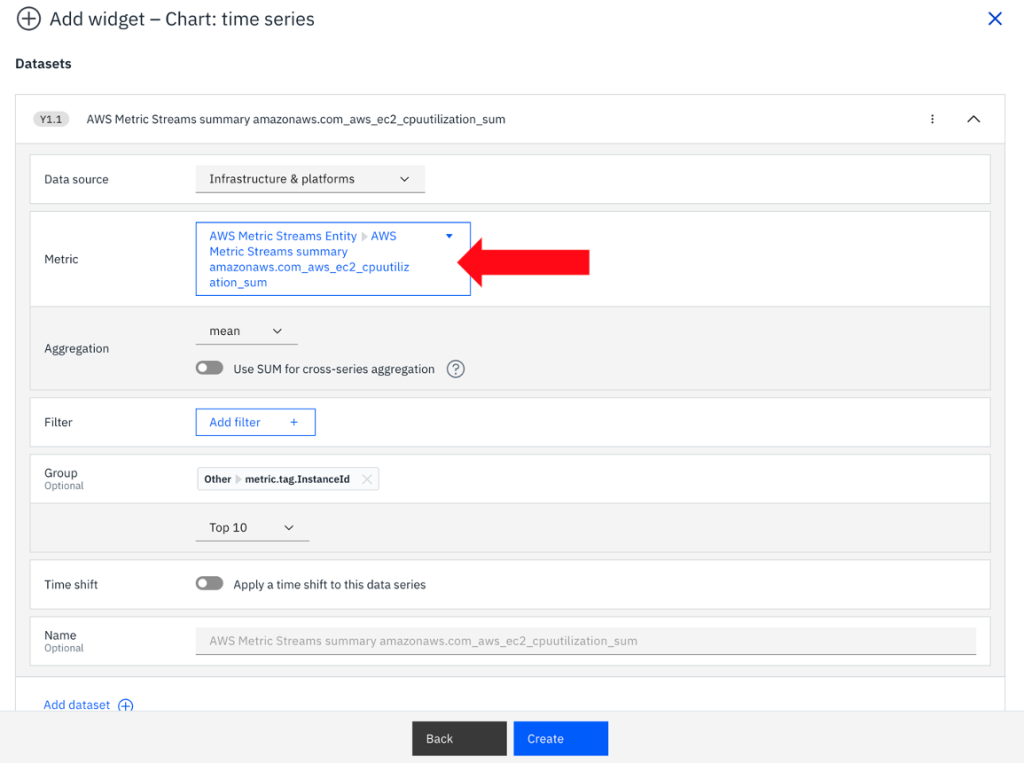Click the Y1.1 dataset badge

click(x=51, y=118)
